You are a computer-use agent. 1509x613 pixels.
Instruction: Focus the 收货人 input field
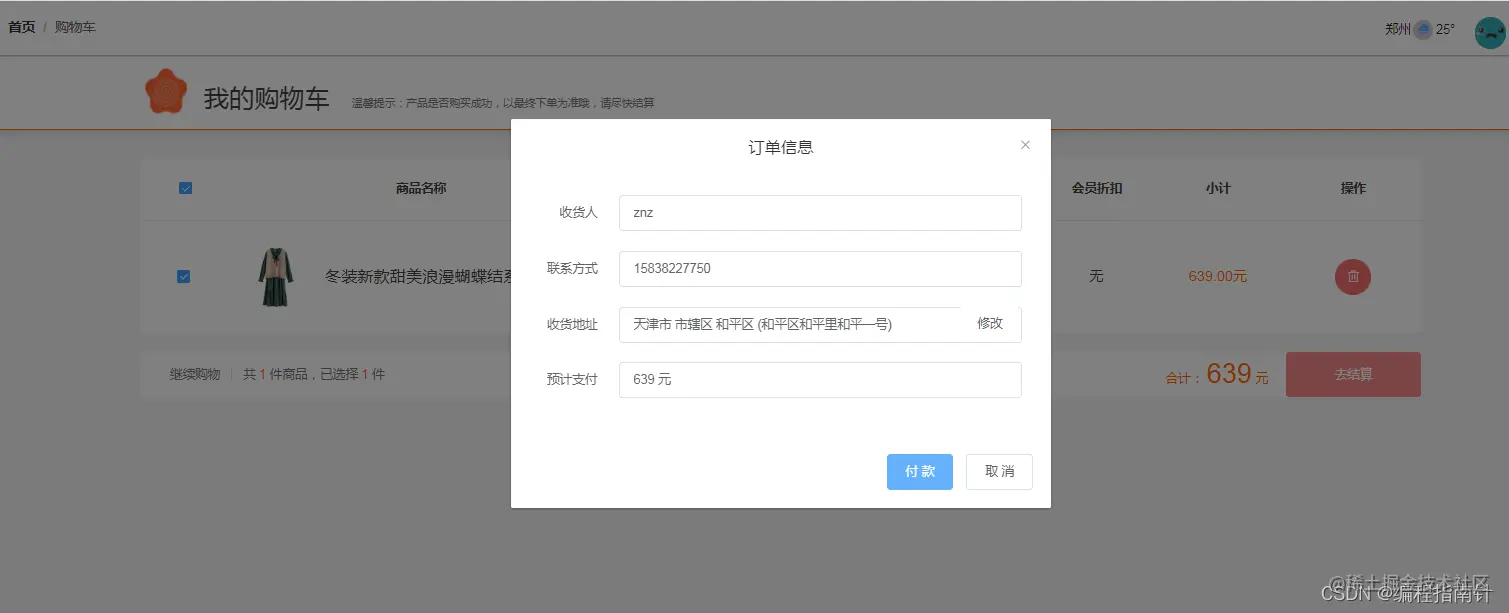[820, 213]
